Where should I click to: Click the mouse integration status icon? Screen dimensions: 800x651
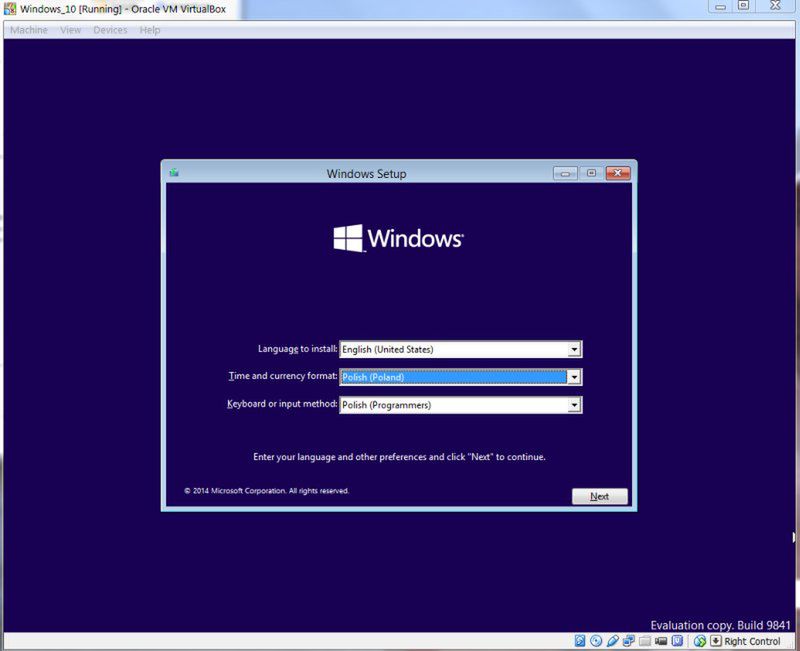click(x=700, y=641)
